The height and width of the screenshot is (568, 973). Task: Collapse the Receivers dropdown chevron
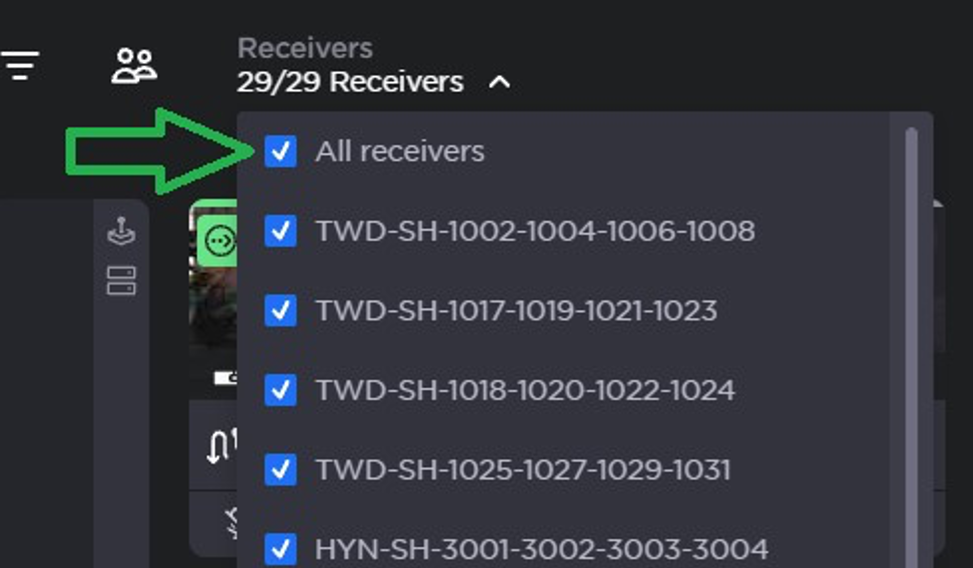tap(500, 82)
